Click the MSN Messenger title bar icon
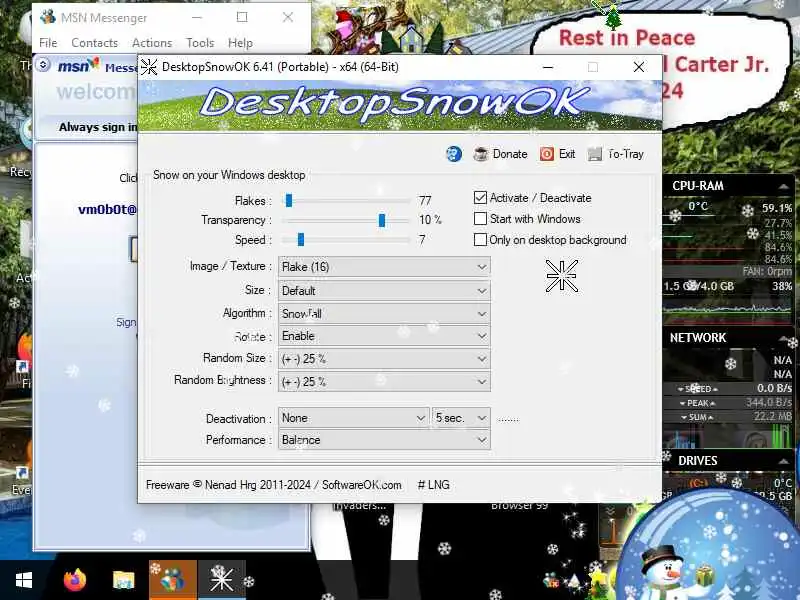The width and height of the screenshot is (800, 600). (47, 17)
